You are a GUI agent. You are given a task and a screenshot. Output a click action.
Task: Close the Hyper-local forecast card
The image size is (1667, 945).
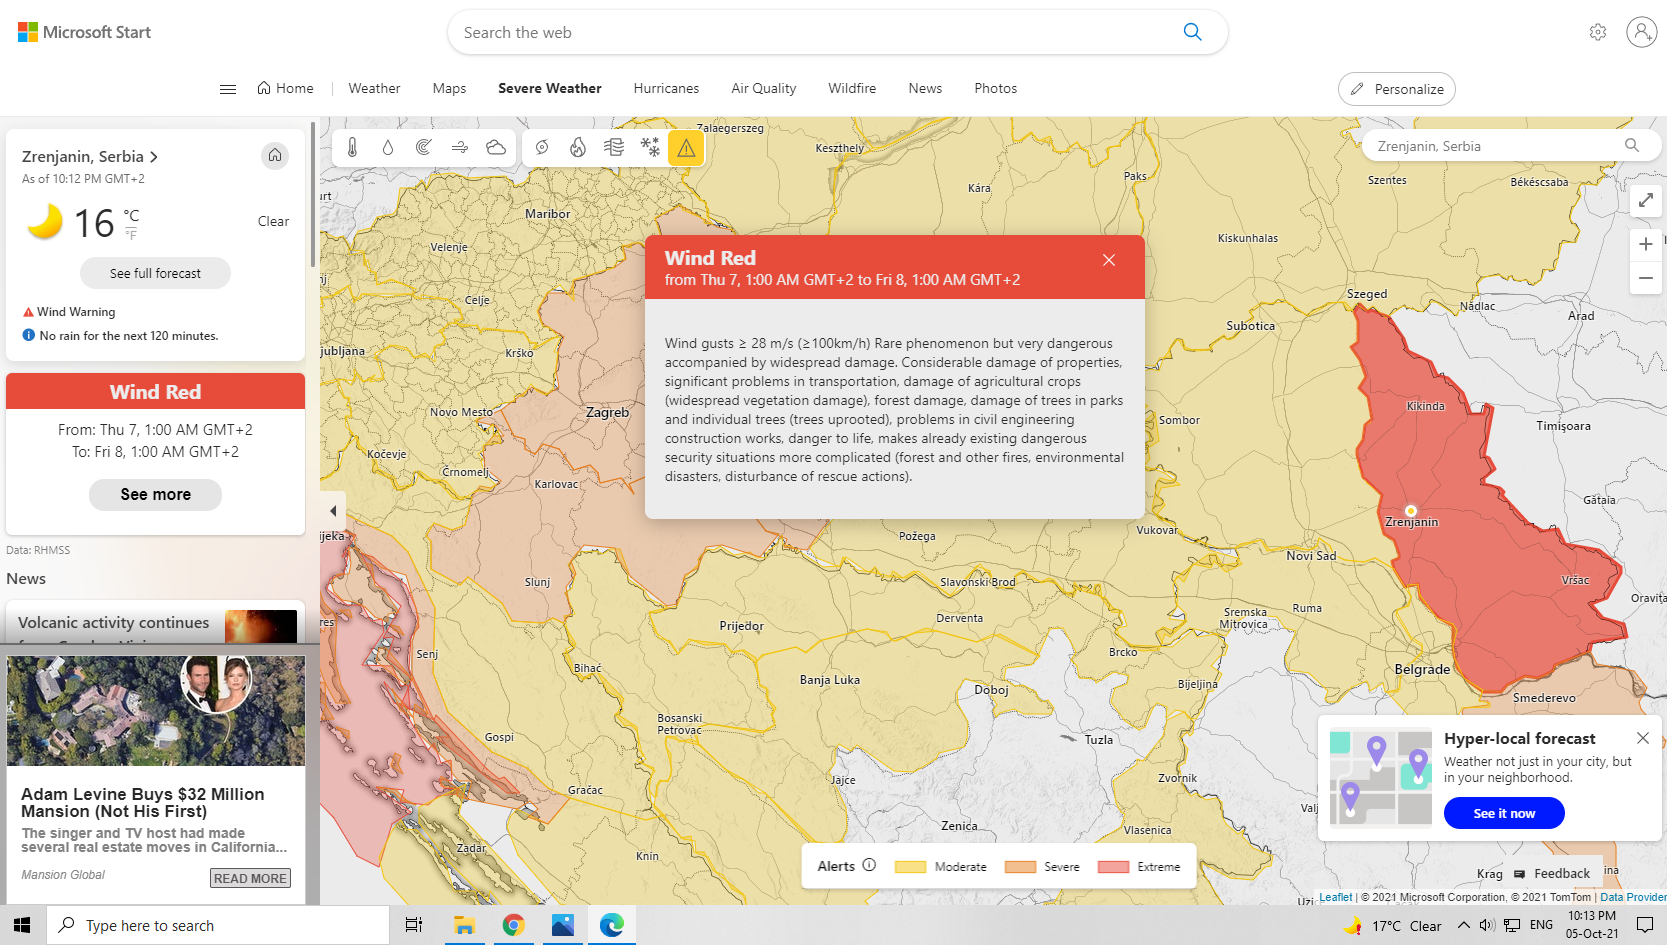(1643, 738)
